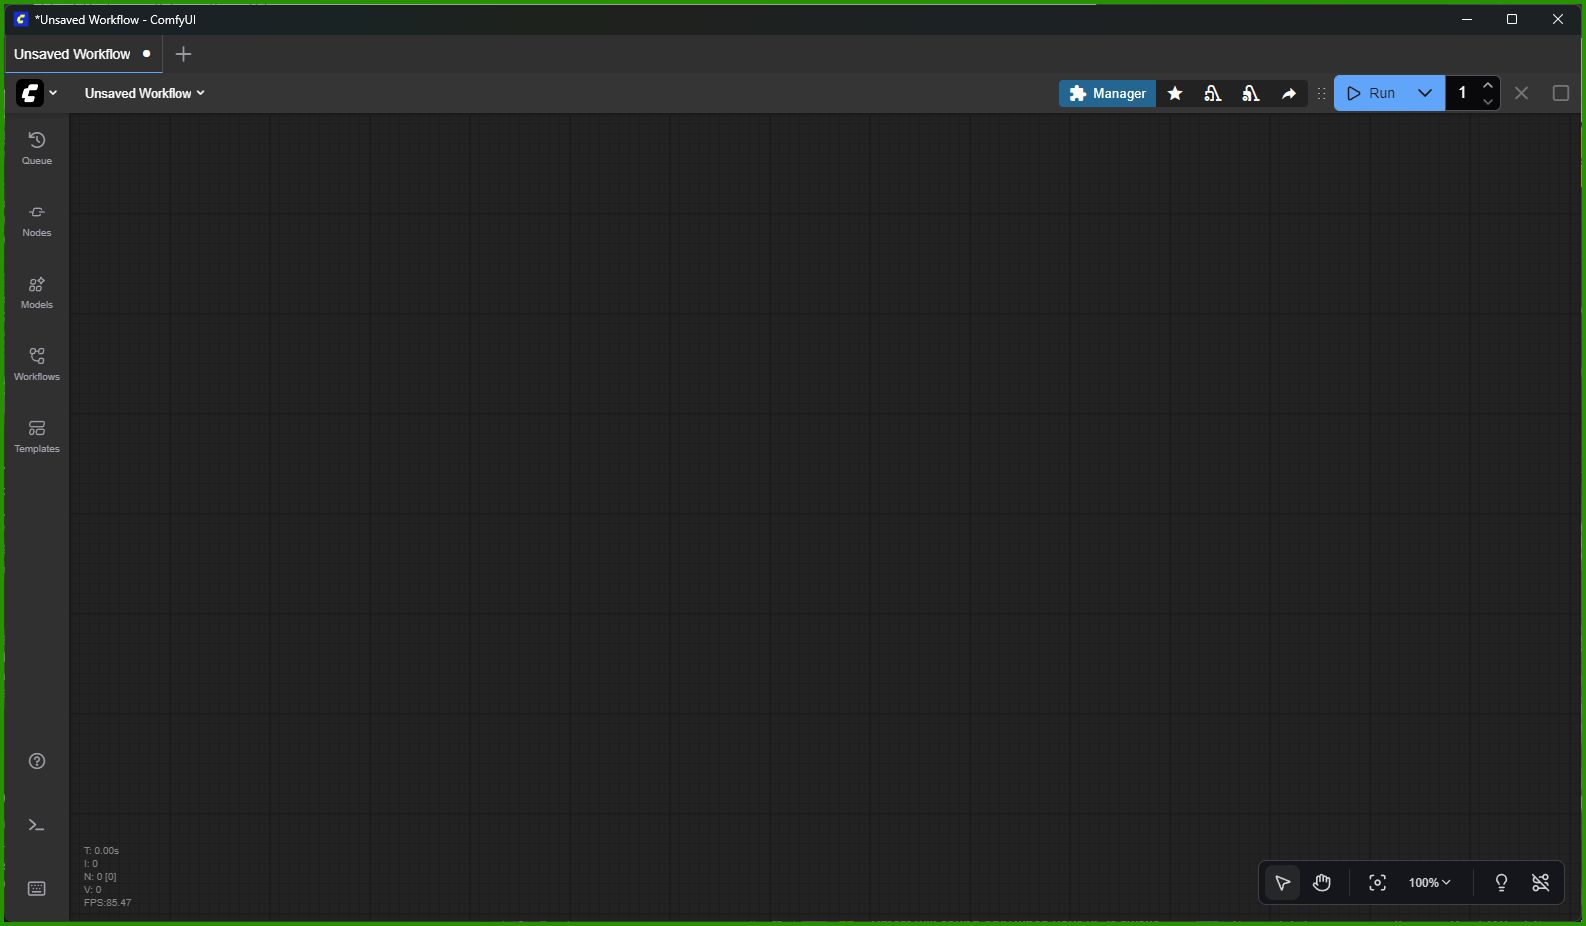Click the T: 0.00s stat text
This screenshot has height=926, width=1586.
click(x=101, y=851)
